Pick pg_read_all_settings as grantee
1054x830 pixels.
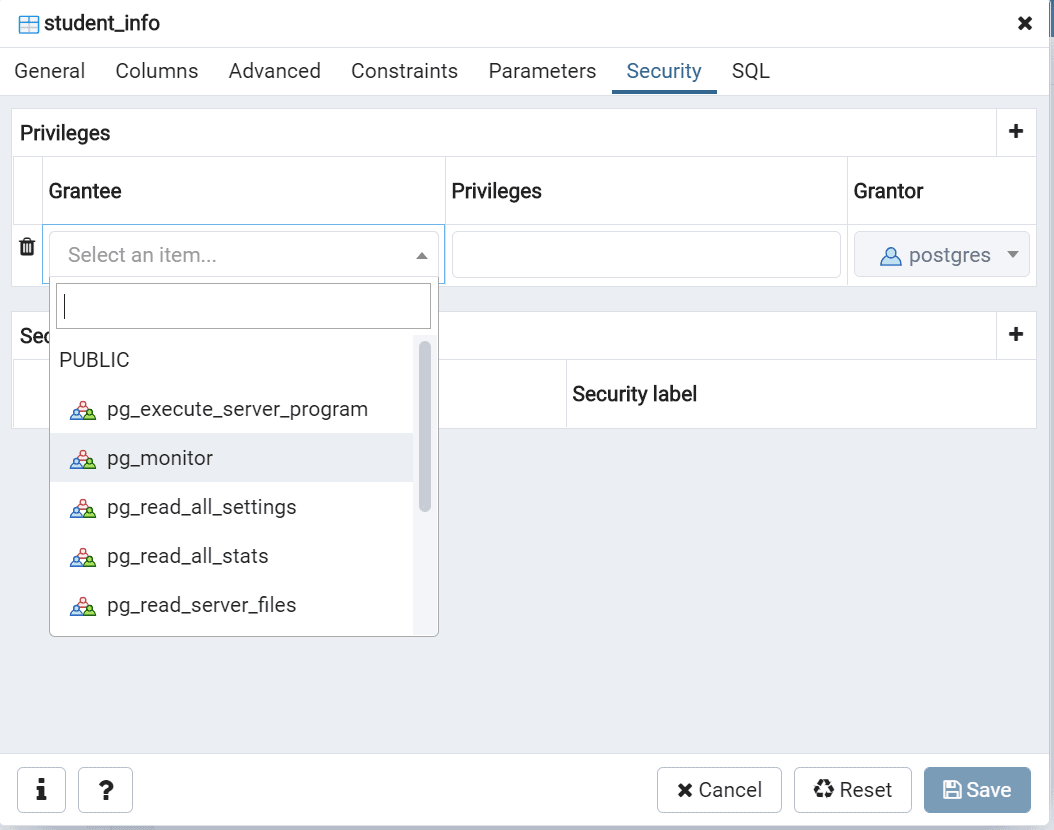tap(201, 507)
